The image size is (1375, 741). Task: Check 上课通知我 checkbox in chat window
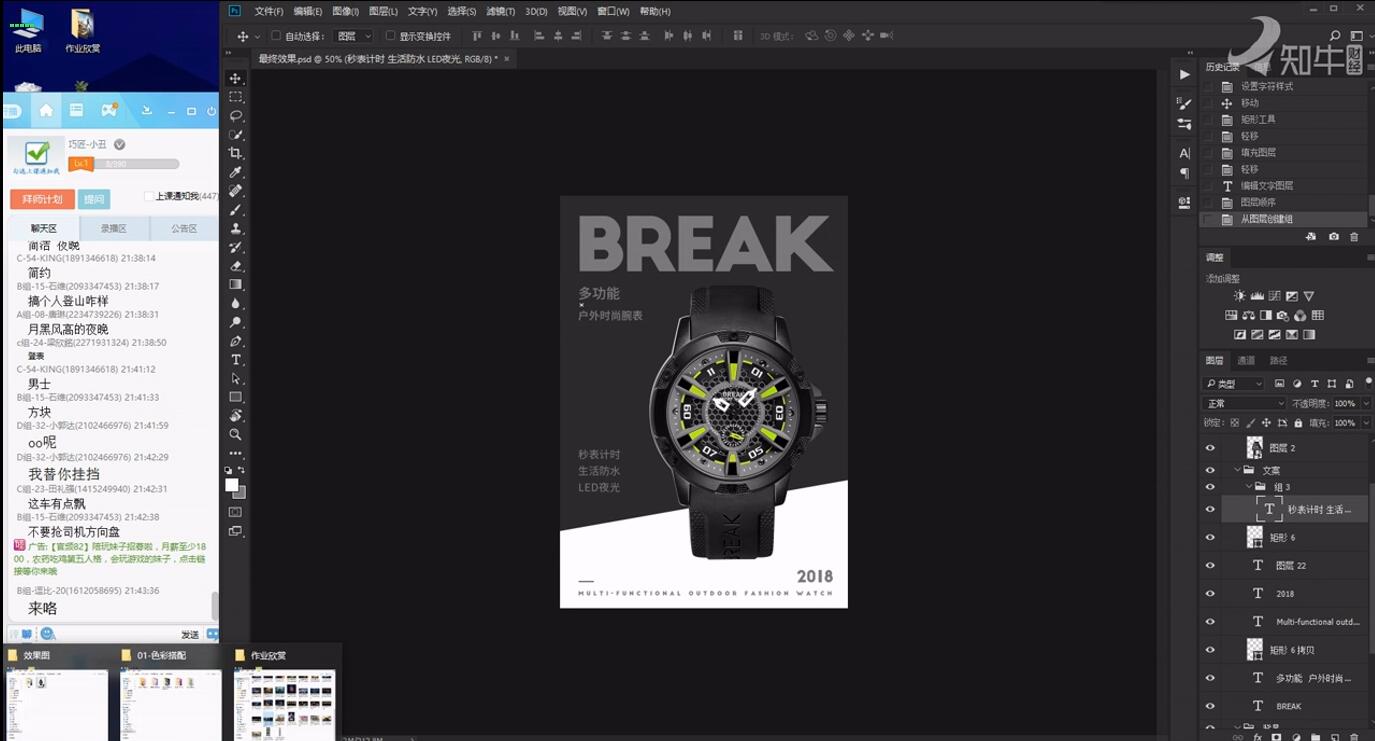click(149, 197)
